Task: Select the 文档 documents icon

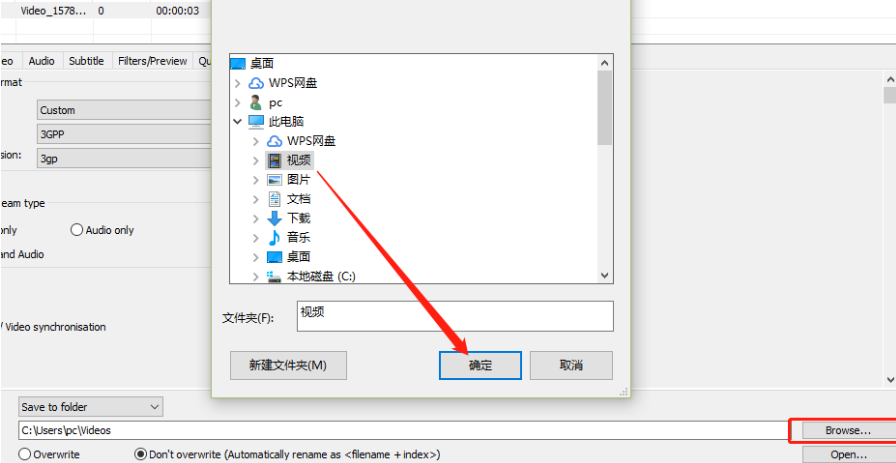Action: point(274,199)
